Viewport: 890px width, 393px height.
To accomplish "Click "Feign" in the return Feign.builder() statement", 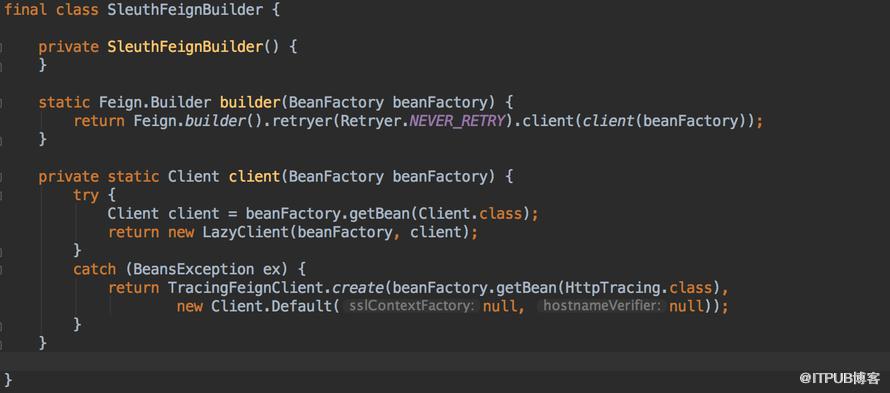I will [x=155, y=121].
